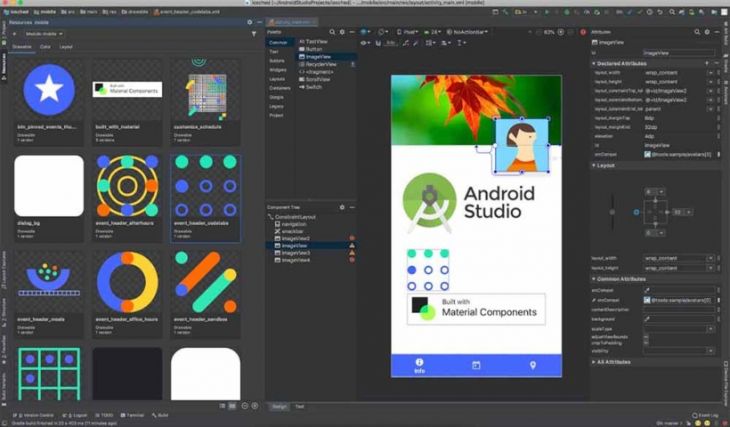Open the device Pixel dropdown
730x427 pixels.
[x=407, y=32]
